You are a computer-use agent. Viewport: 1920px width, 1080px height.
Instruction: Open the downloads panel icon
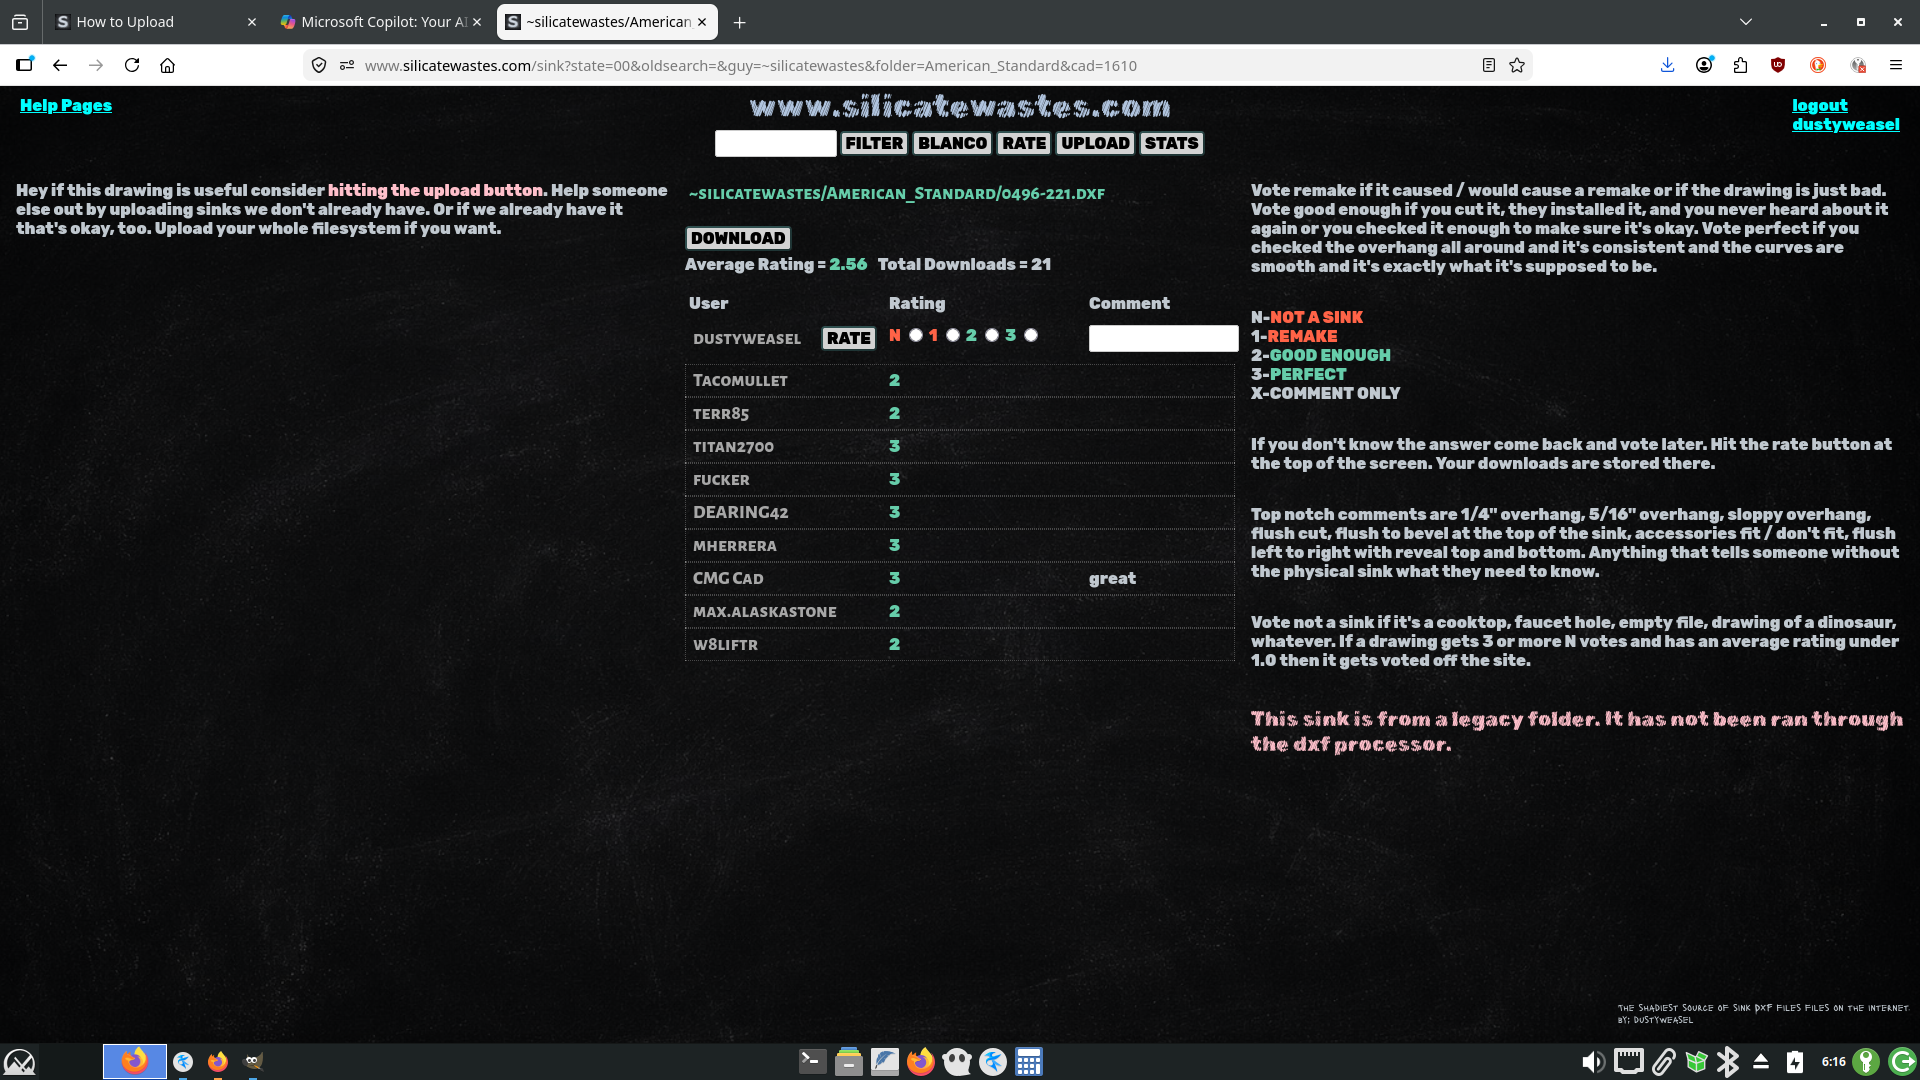pos(1667,65)
